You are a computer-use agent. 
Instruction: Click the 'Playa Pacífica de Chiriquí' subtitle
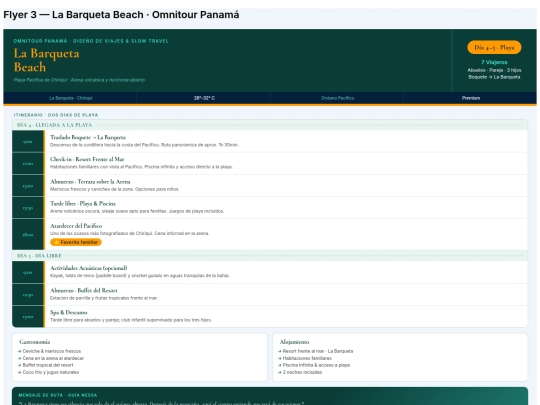[x=79, y=80]
